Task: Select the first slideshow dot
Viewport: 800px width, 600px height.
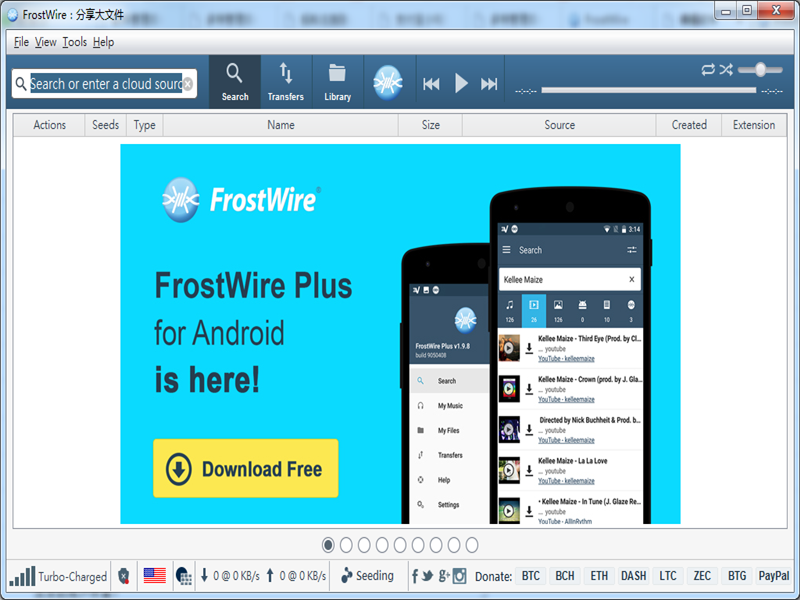Action: [328, 545]
